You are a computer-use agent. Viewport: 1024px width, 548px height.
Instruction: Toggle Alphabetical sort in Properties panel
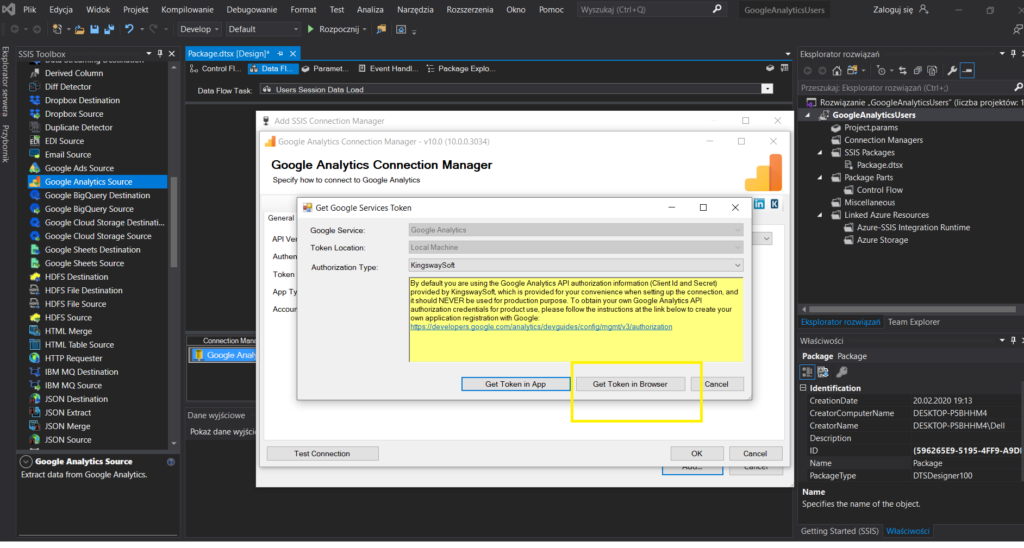pyautogui.click(x=823, y=372)
